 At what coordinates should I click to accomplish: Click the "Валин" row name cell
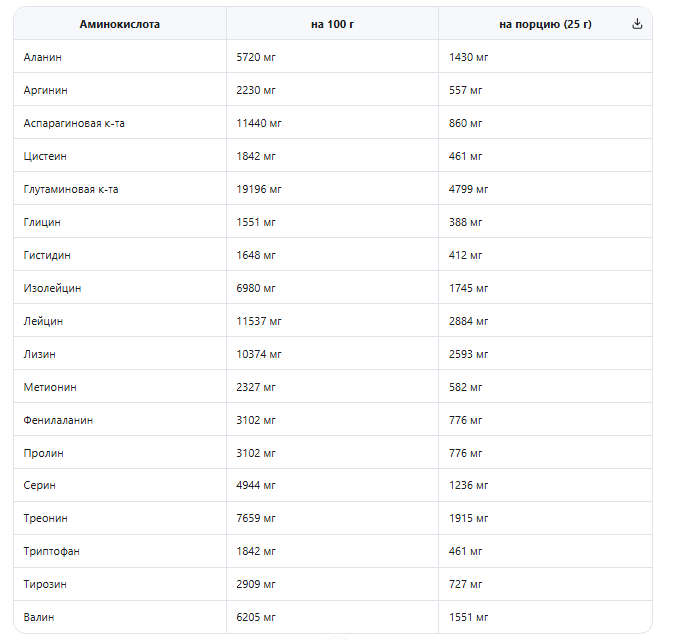click(39, 617)
